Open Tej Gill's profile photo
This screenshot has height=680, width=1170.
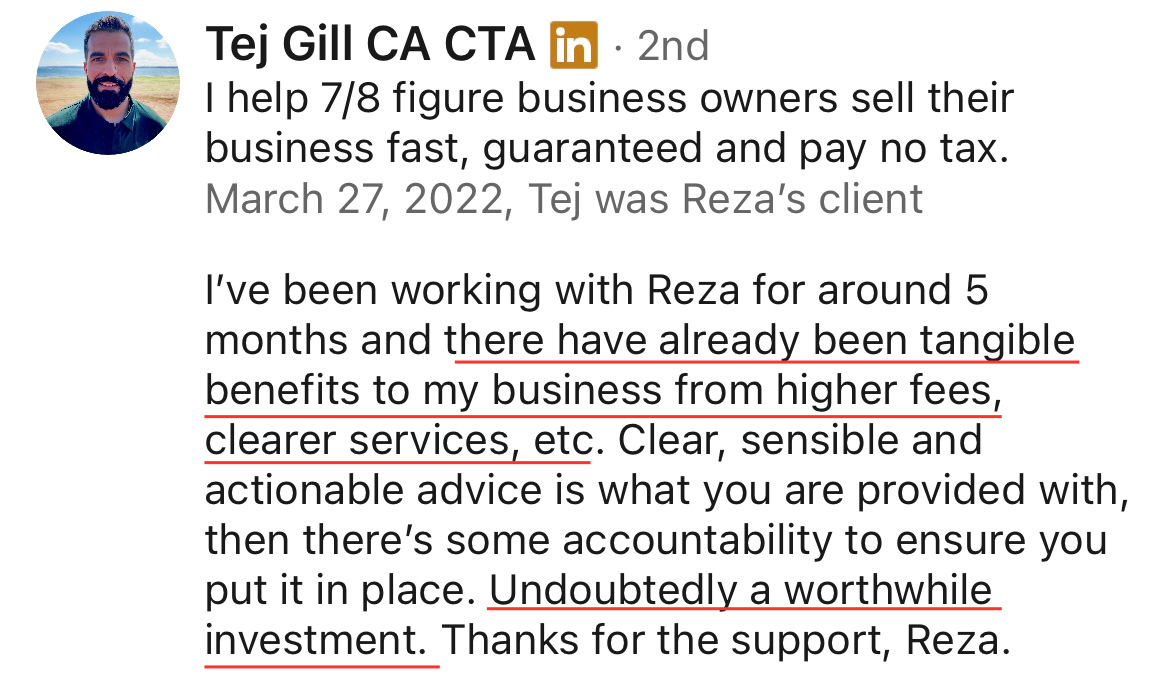coord(107,83)
